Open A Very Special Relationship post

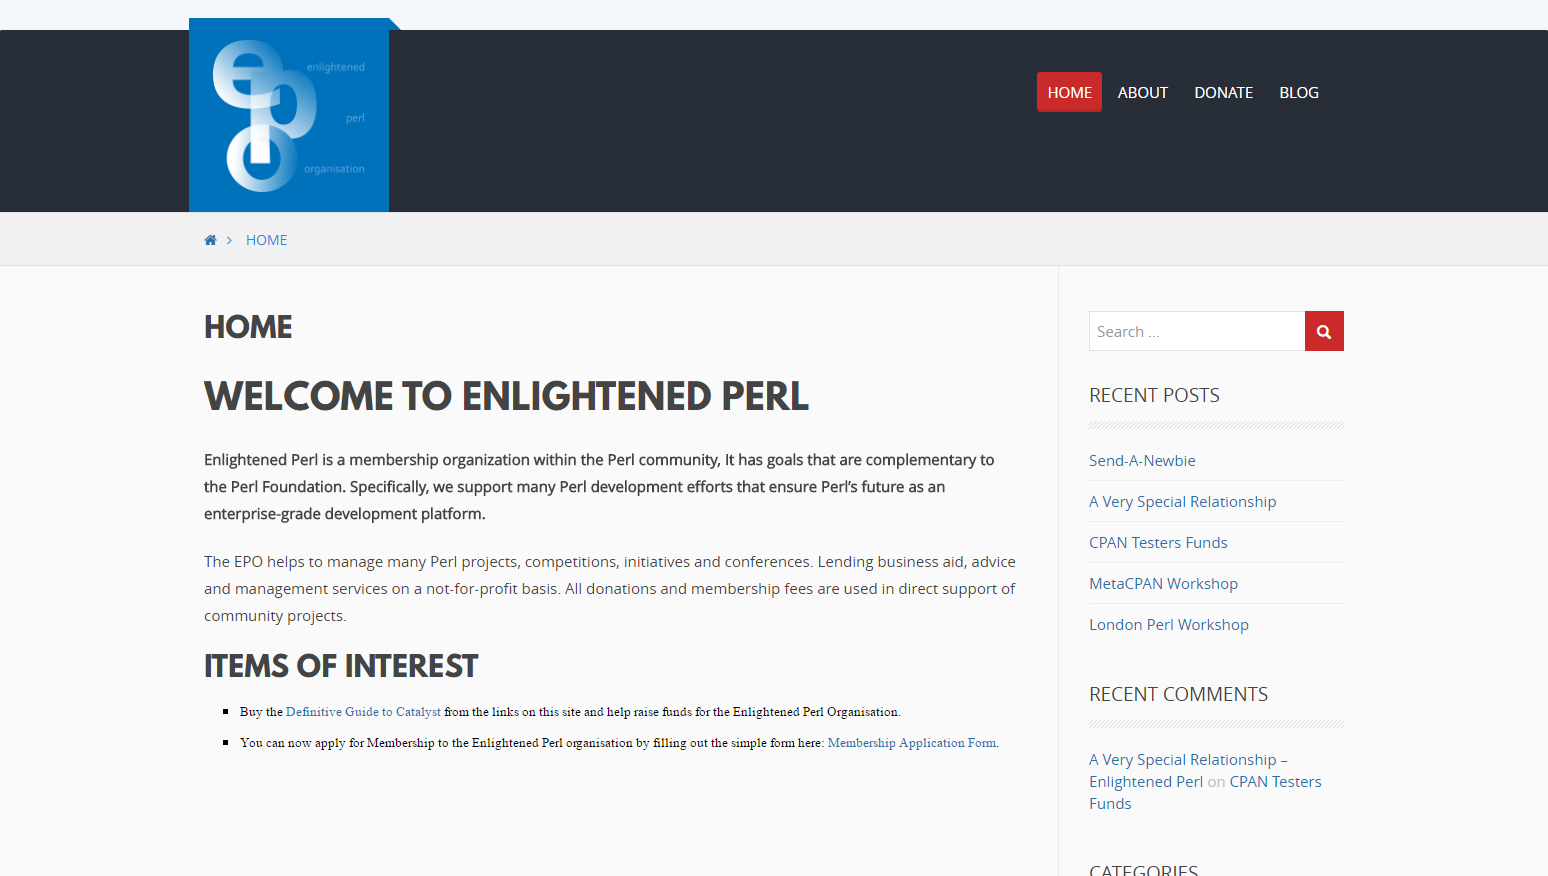[x=1182, y=501]
